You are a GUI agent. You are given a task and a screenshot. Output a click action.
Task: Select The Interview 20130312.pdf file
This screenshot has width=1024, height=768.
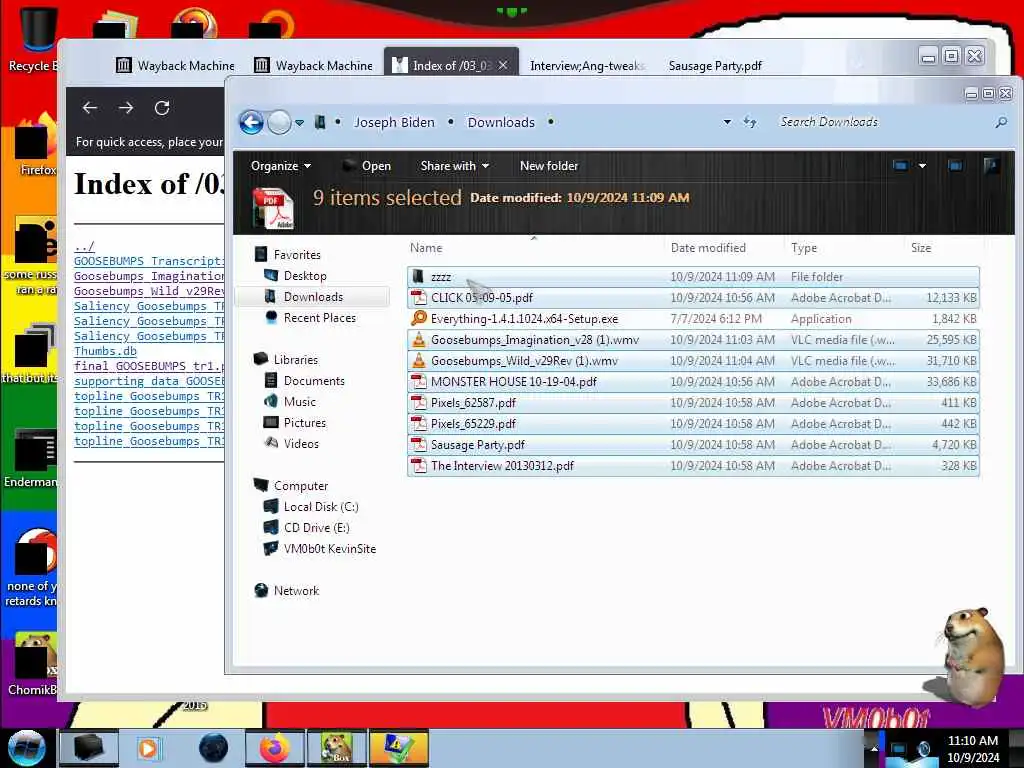coord(693,466)
